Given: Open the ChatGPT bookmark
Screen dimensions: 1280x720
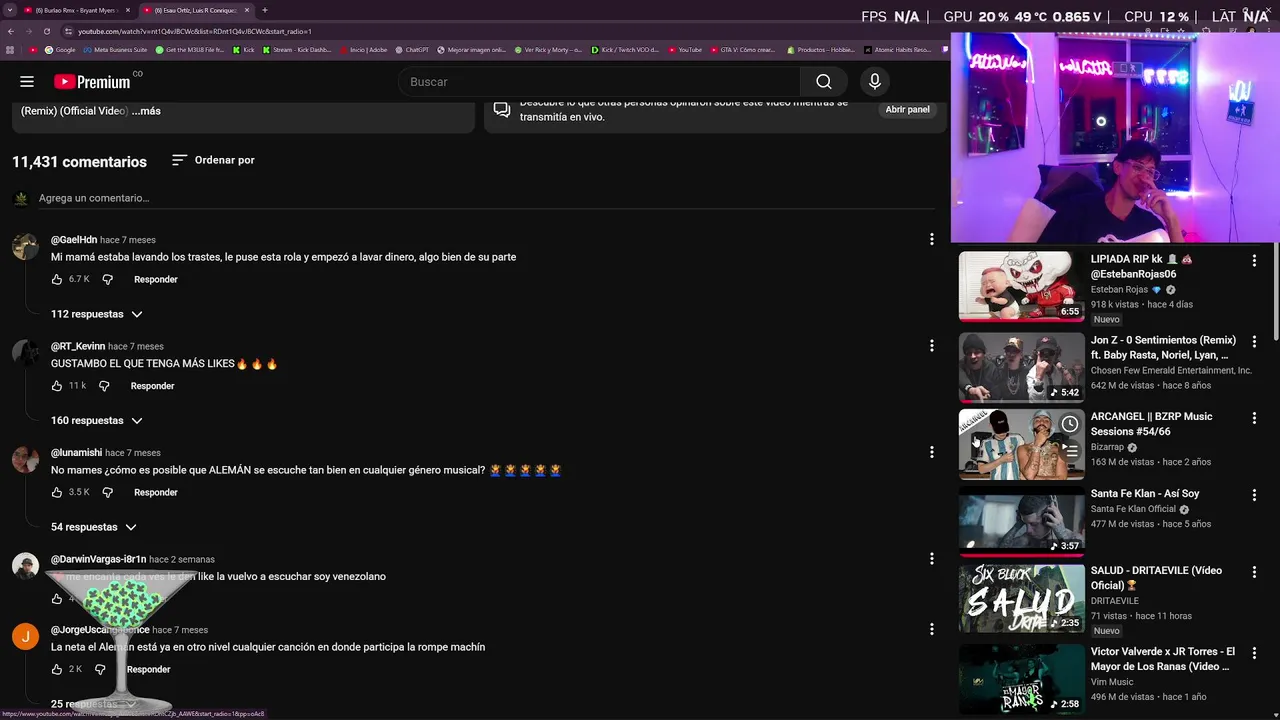Looking at the screenshot, I should click(412, 50).
